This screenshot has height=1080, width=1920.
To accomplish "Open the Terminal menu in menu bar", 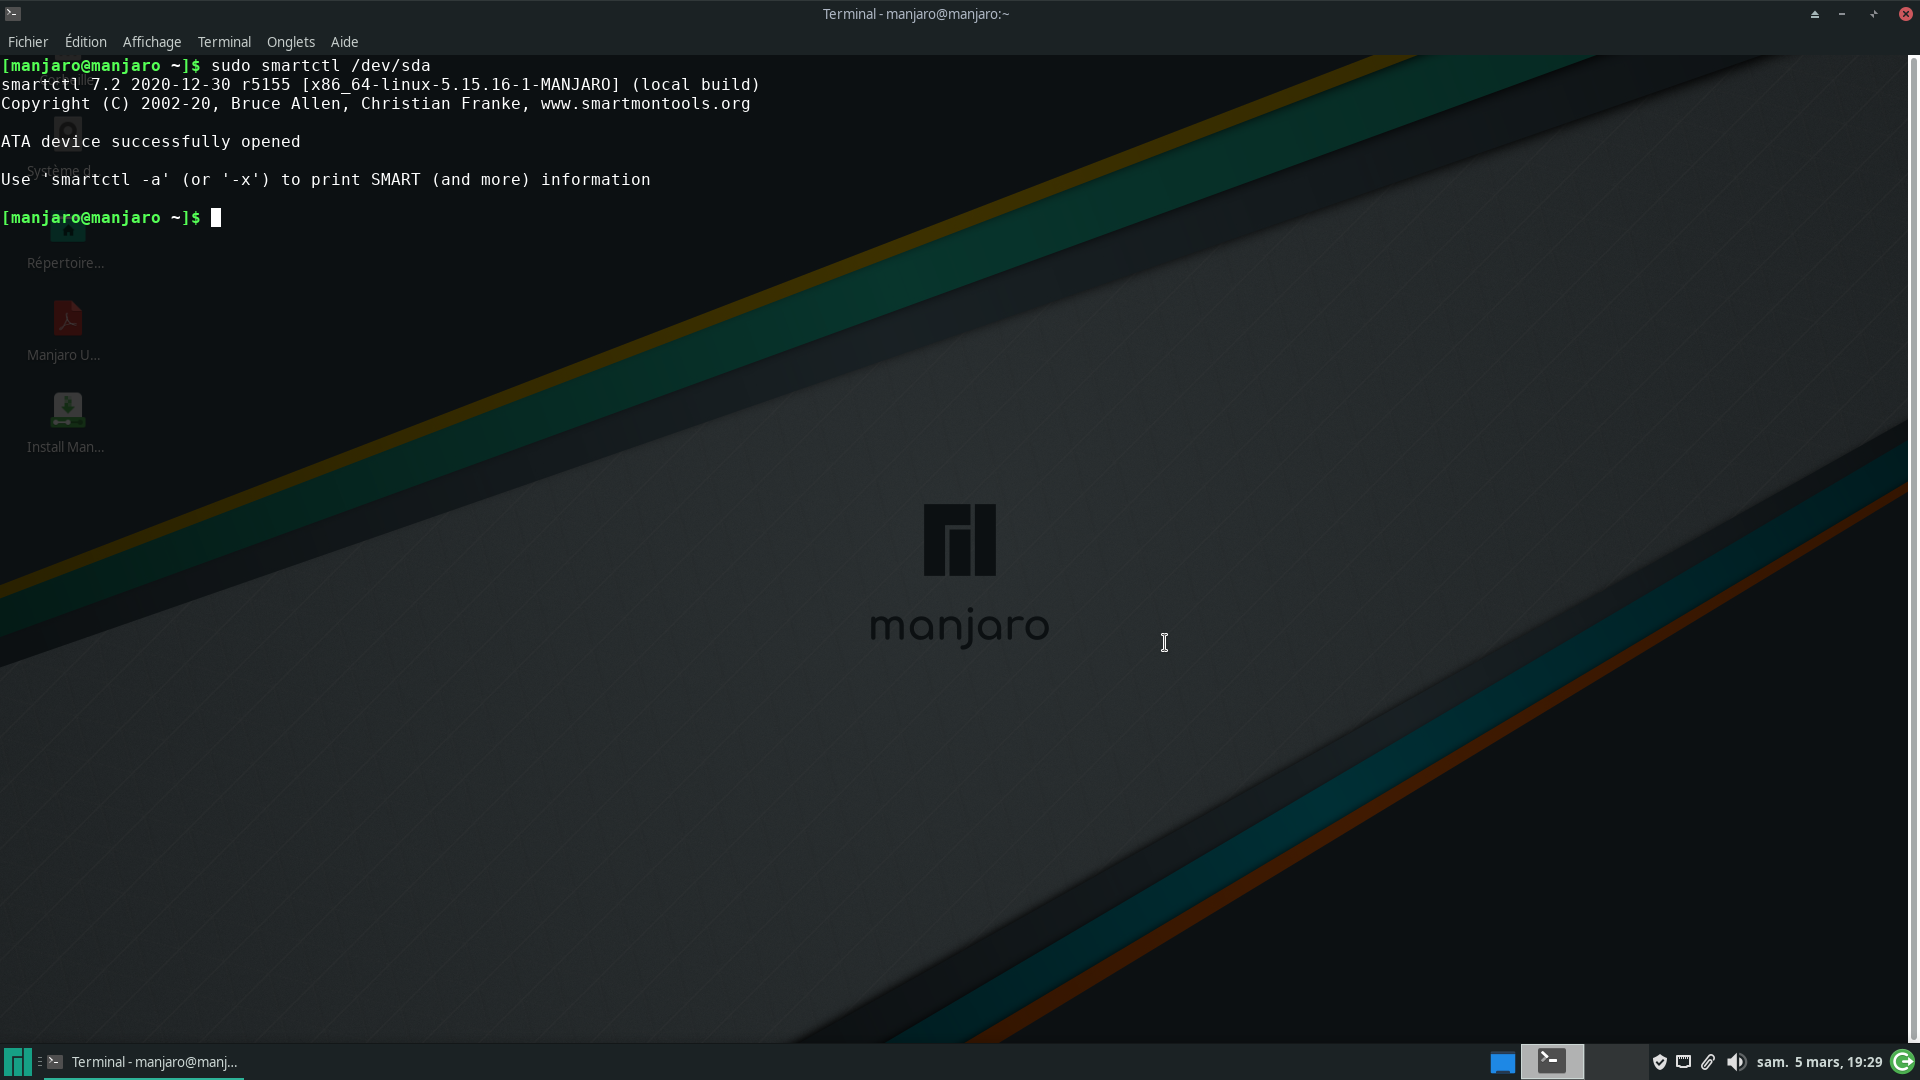I will point(224,42).
